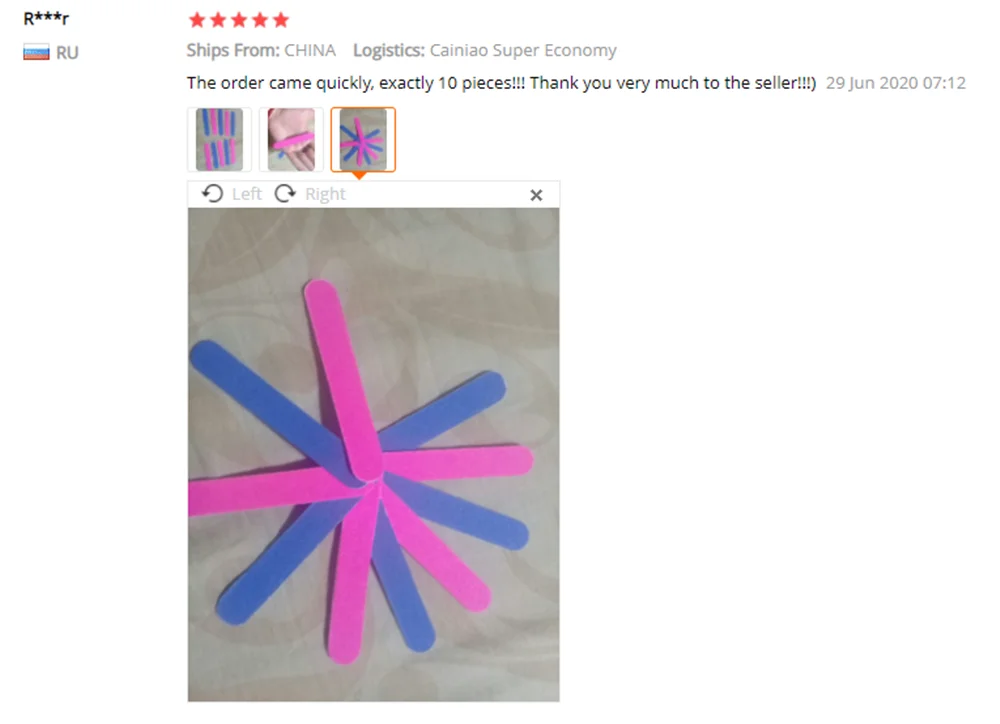
Task: Click the first red rating star
Action: coord(197,20)
